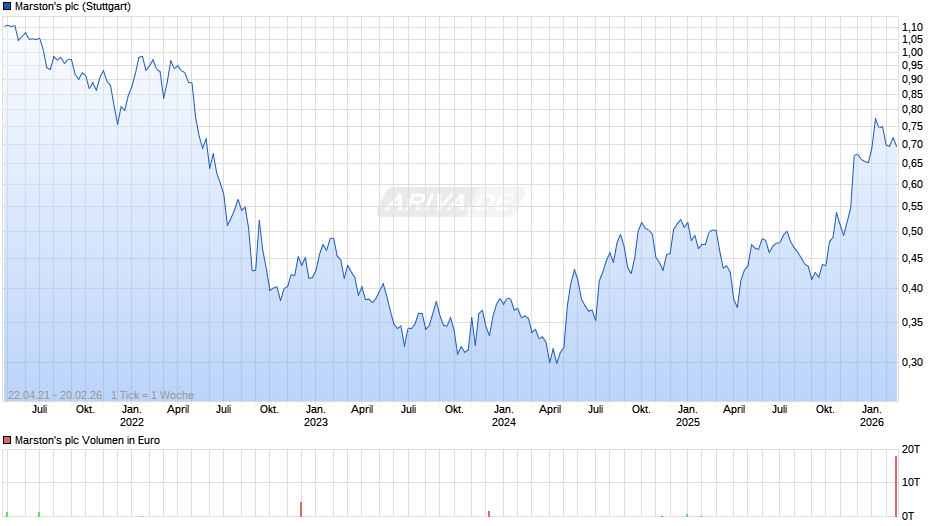Click the "Jan. 2022" time axis label

[x=132, y=416]
